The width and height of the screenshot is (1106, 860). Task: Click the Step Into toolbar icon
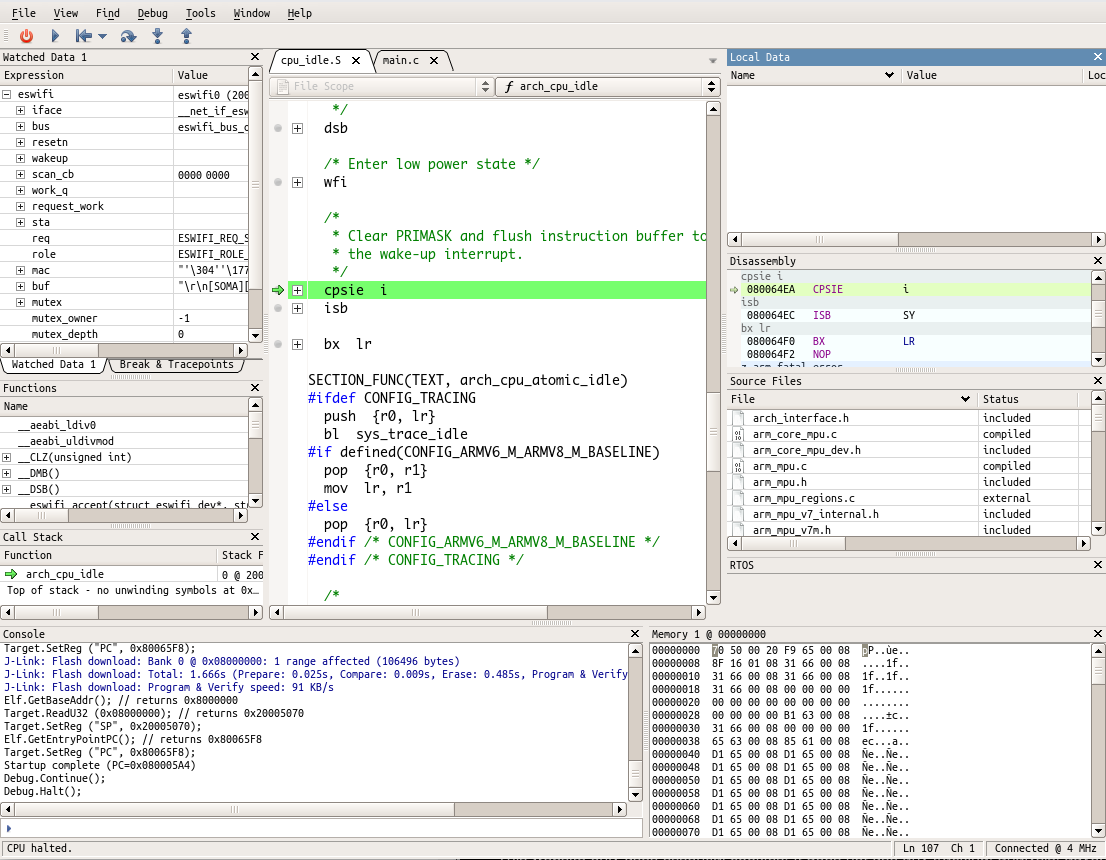pos(157,35)
